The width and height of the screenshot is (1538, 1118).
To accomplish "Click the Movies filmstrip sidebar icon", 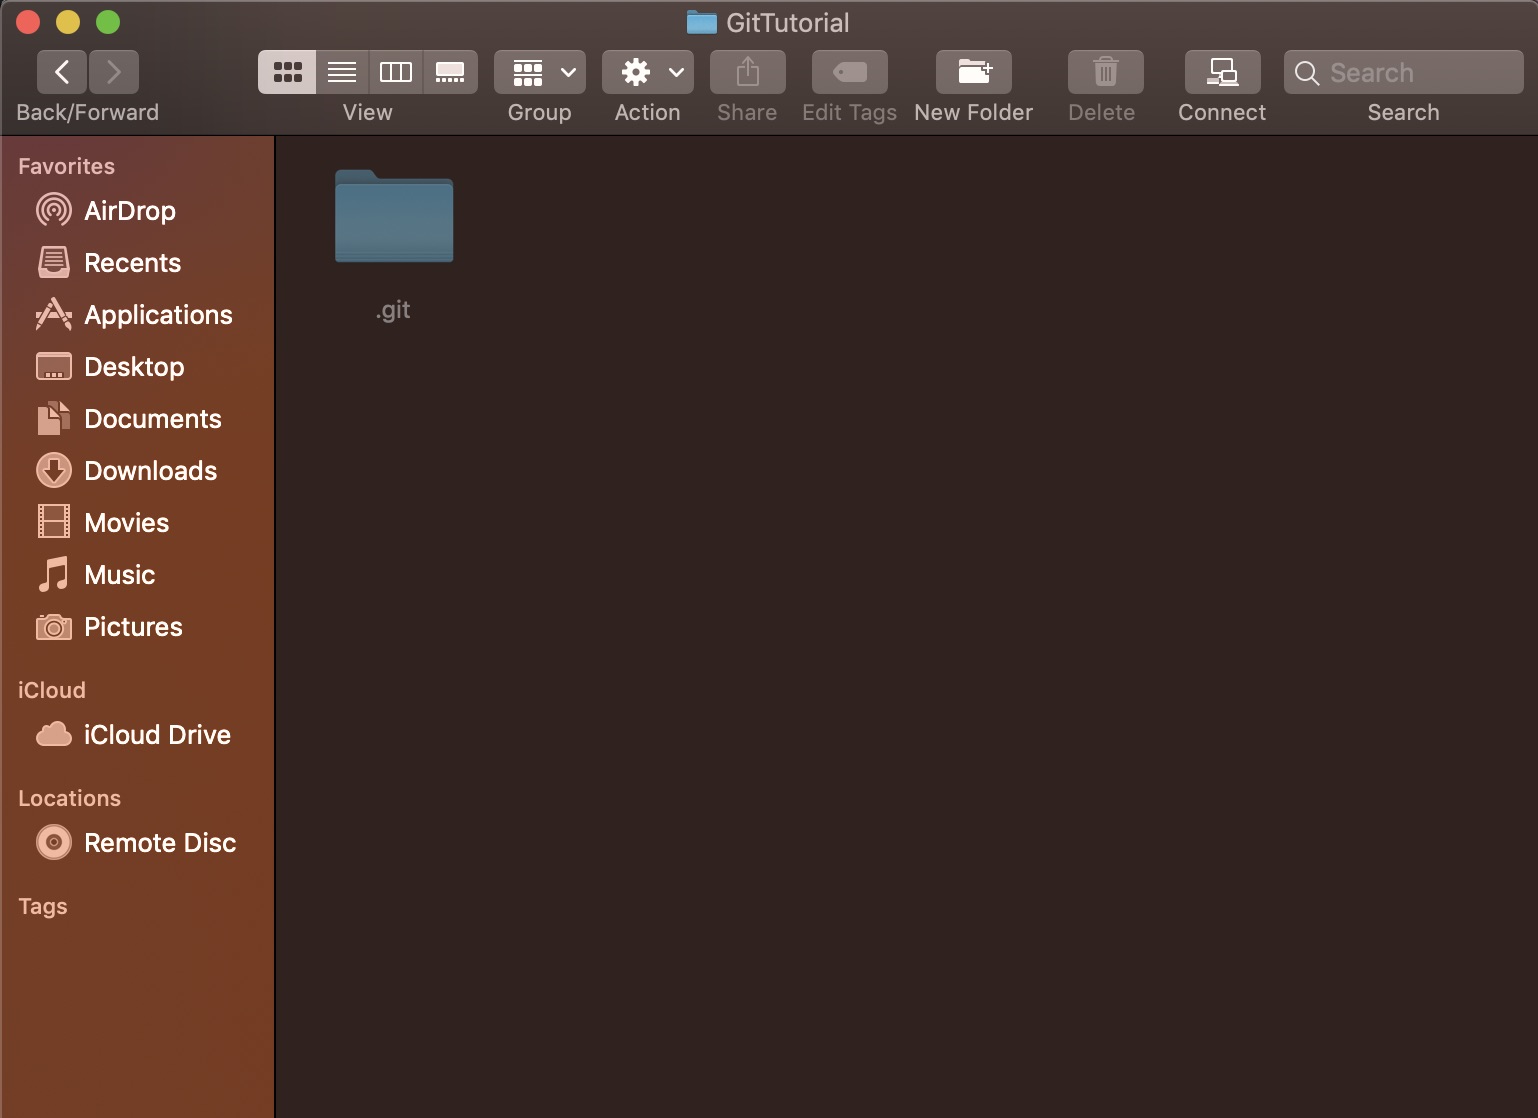I will (x=54, y=522).
